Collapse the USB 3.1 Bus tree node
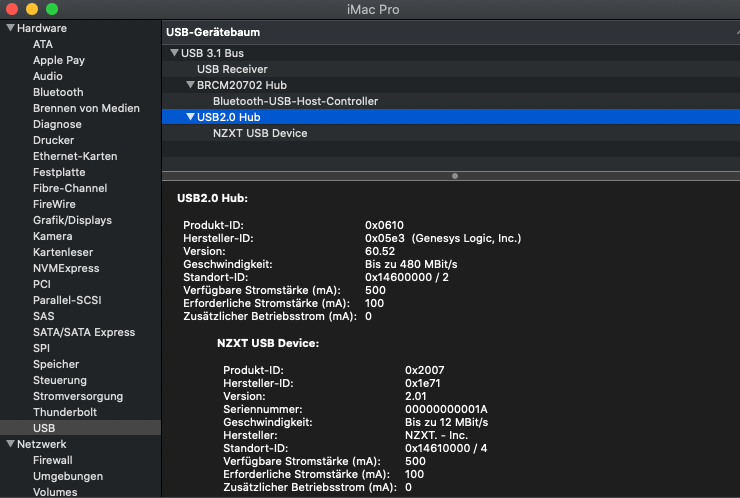Screen dimensions: 740x498 point(174,53)
